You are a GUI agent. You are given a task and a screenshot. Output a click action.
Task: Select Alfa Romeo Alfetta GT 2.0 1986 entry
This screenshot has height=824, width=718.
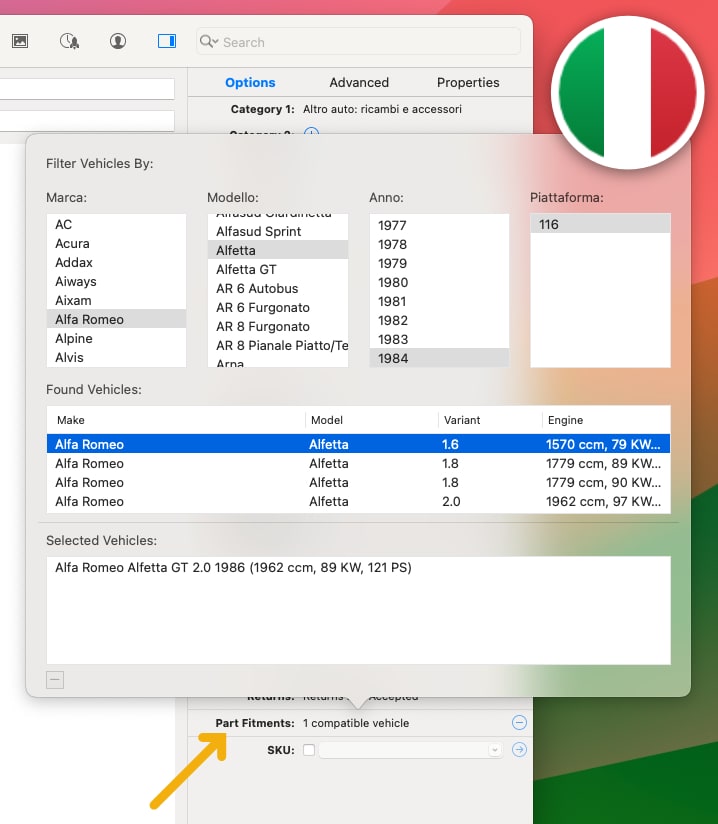point(358,567)
